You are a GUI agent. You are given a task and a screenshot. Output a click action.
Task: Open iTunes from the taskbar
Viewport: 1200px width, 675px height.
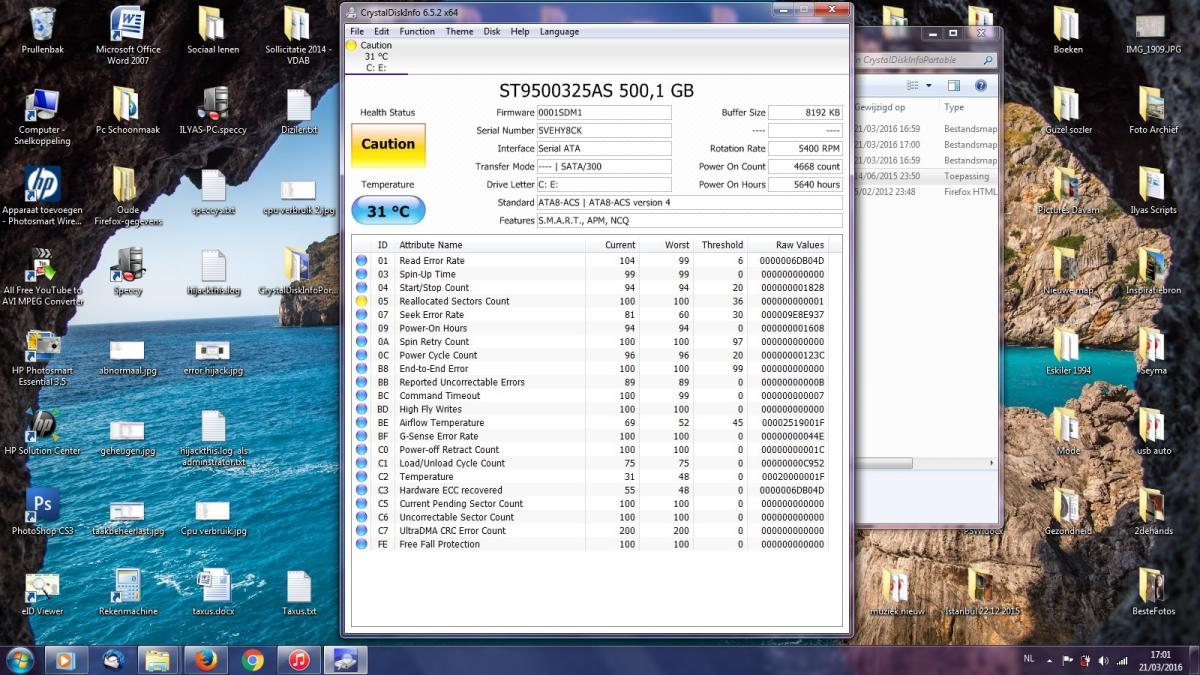click(x=298, y=660)
